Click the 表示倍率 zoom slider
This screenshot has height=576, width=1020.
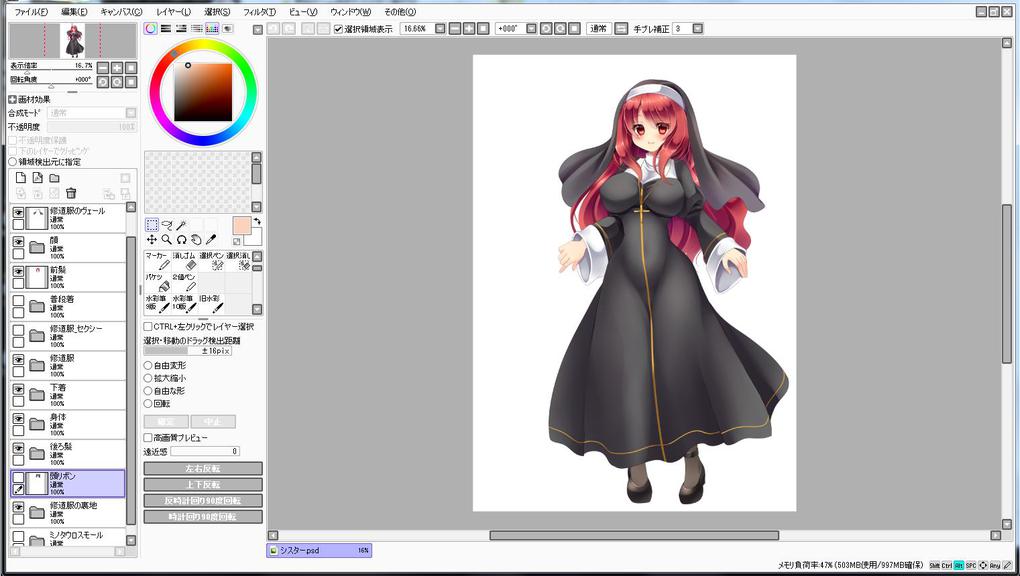51,70
